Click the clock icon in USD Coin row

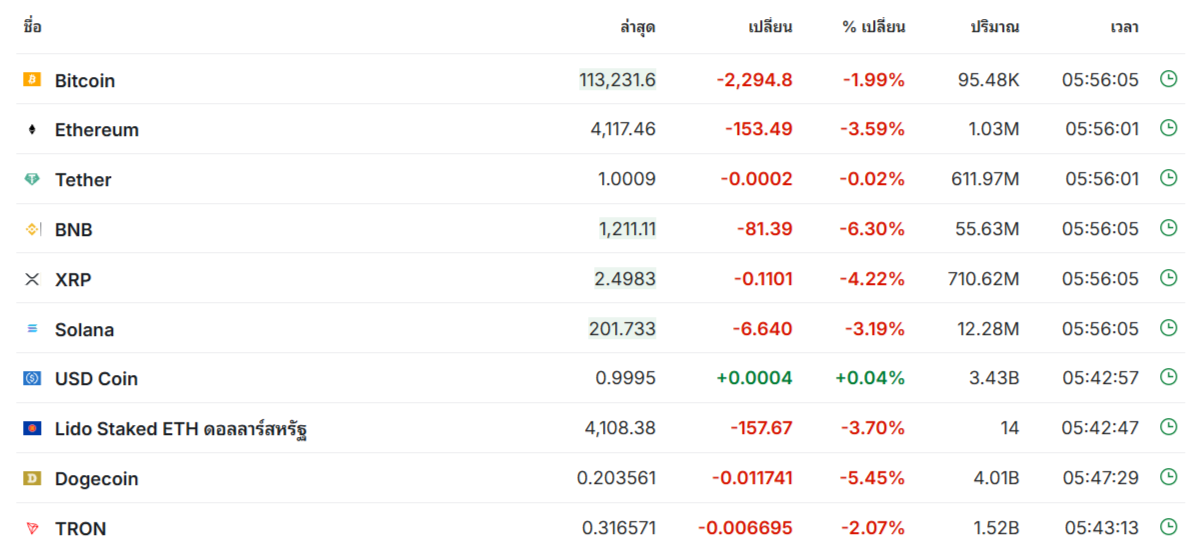click(x=1168, y=378)
